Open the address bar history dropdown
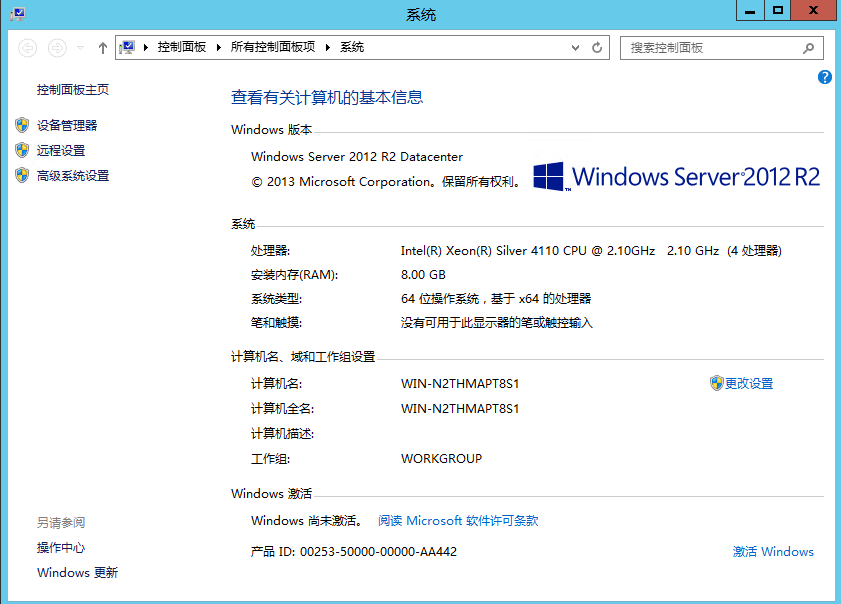This screenshot has width=841, height=604. click(576, 48)
